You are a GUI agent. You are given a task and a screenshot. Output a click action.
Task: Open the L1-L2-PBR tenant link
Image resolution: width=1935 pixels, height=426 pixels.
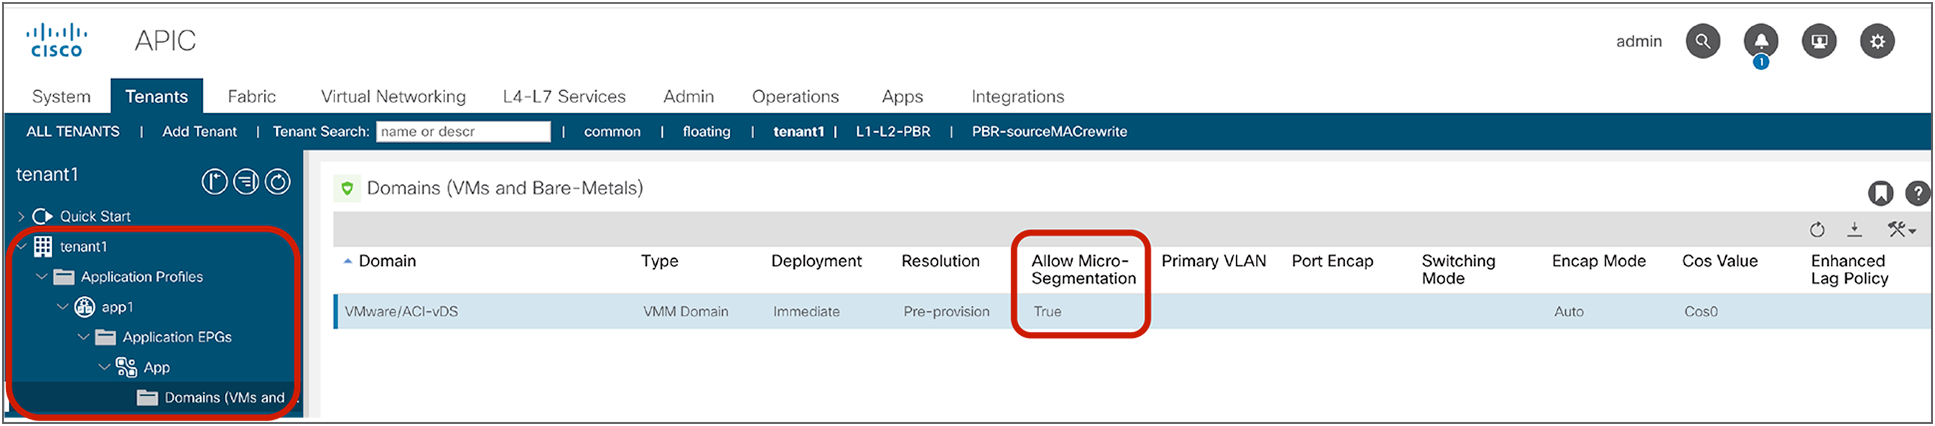[893, 131]
